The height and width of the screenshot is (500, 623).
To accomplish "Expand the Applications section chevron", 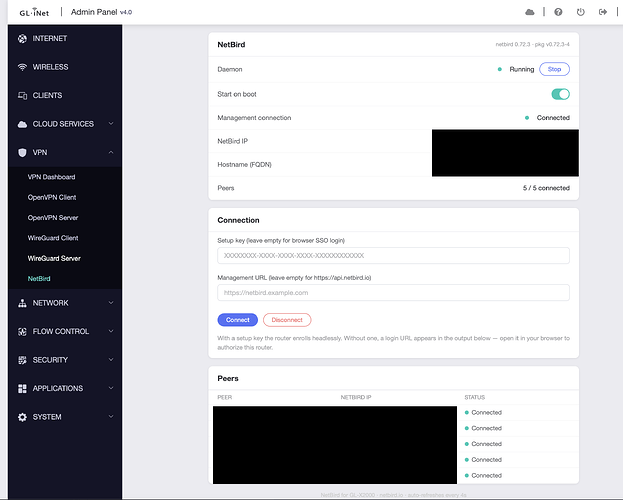I will (x=111, y=388).
